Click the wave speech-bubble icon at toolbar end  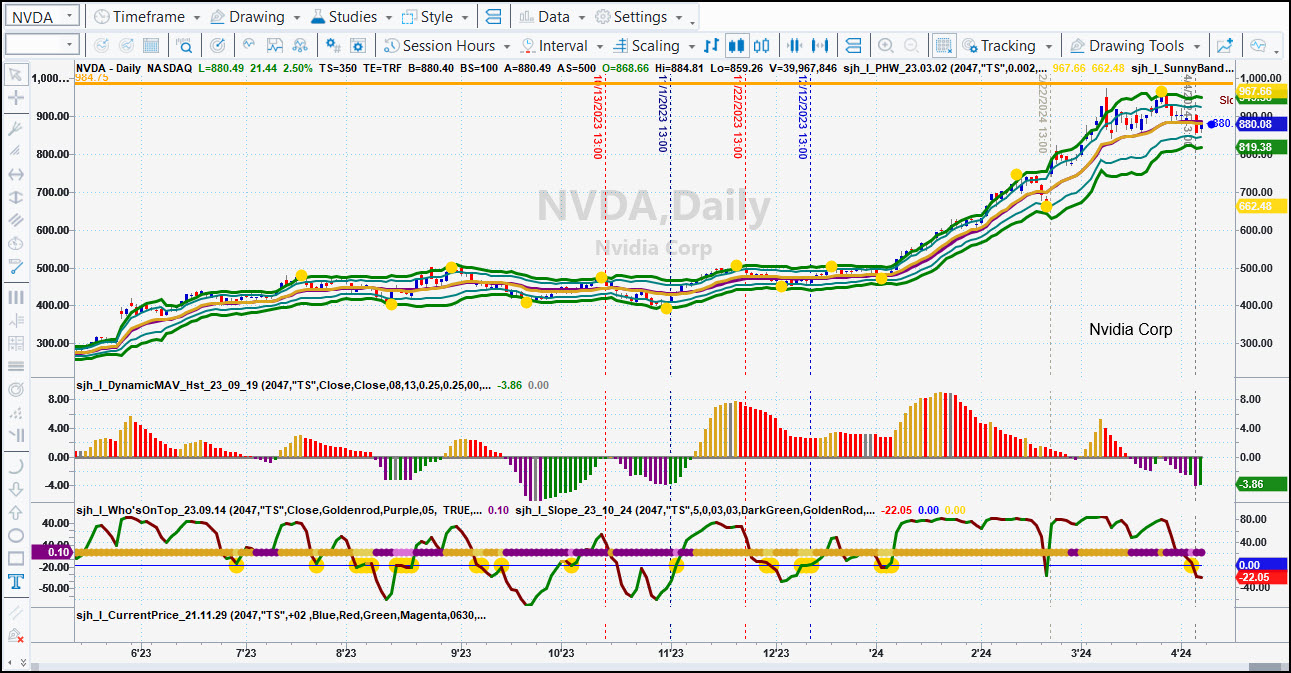[1257, 46]
